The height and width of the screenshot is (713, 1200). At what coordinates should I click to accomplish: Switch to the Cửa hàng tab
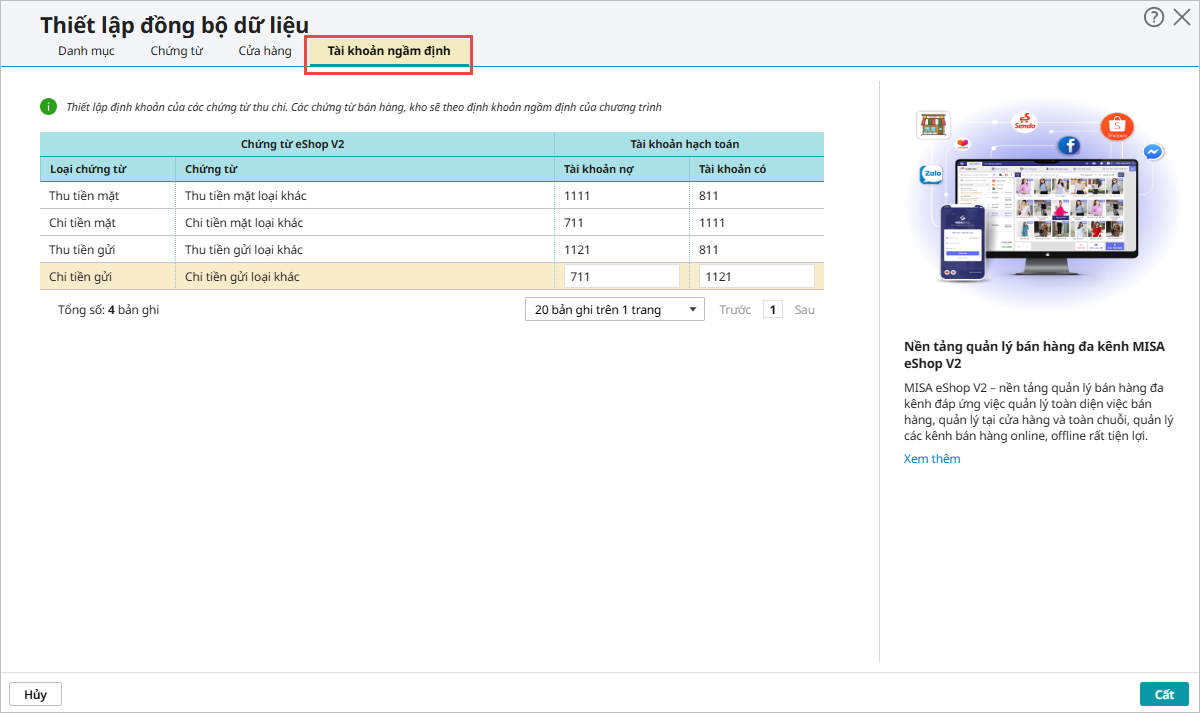(x=265, y=51)
